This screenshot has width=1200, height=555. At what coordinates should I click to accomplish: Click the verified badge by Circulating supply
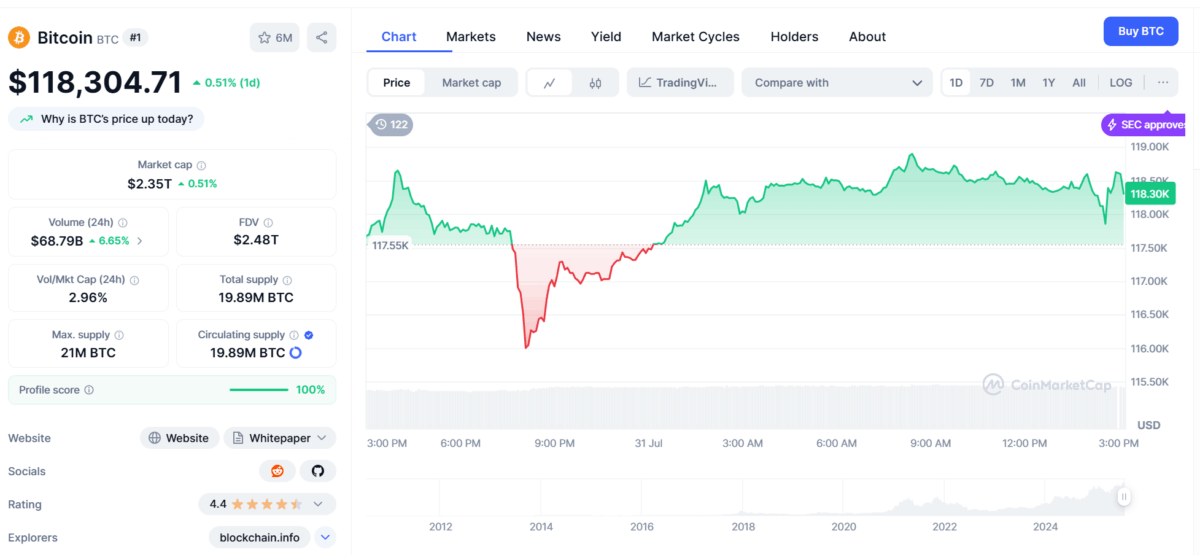[309, 335]
